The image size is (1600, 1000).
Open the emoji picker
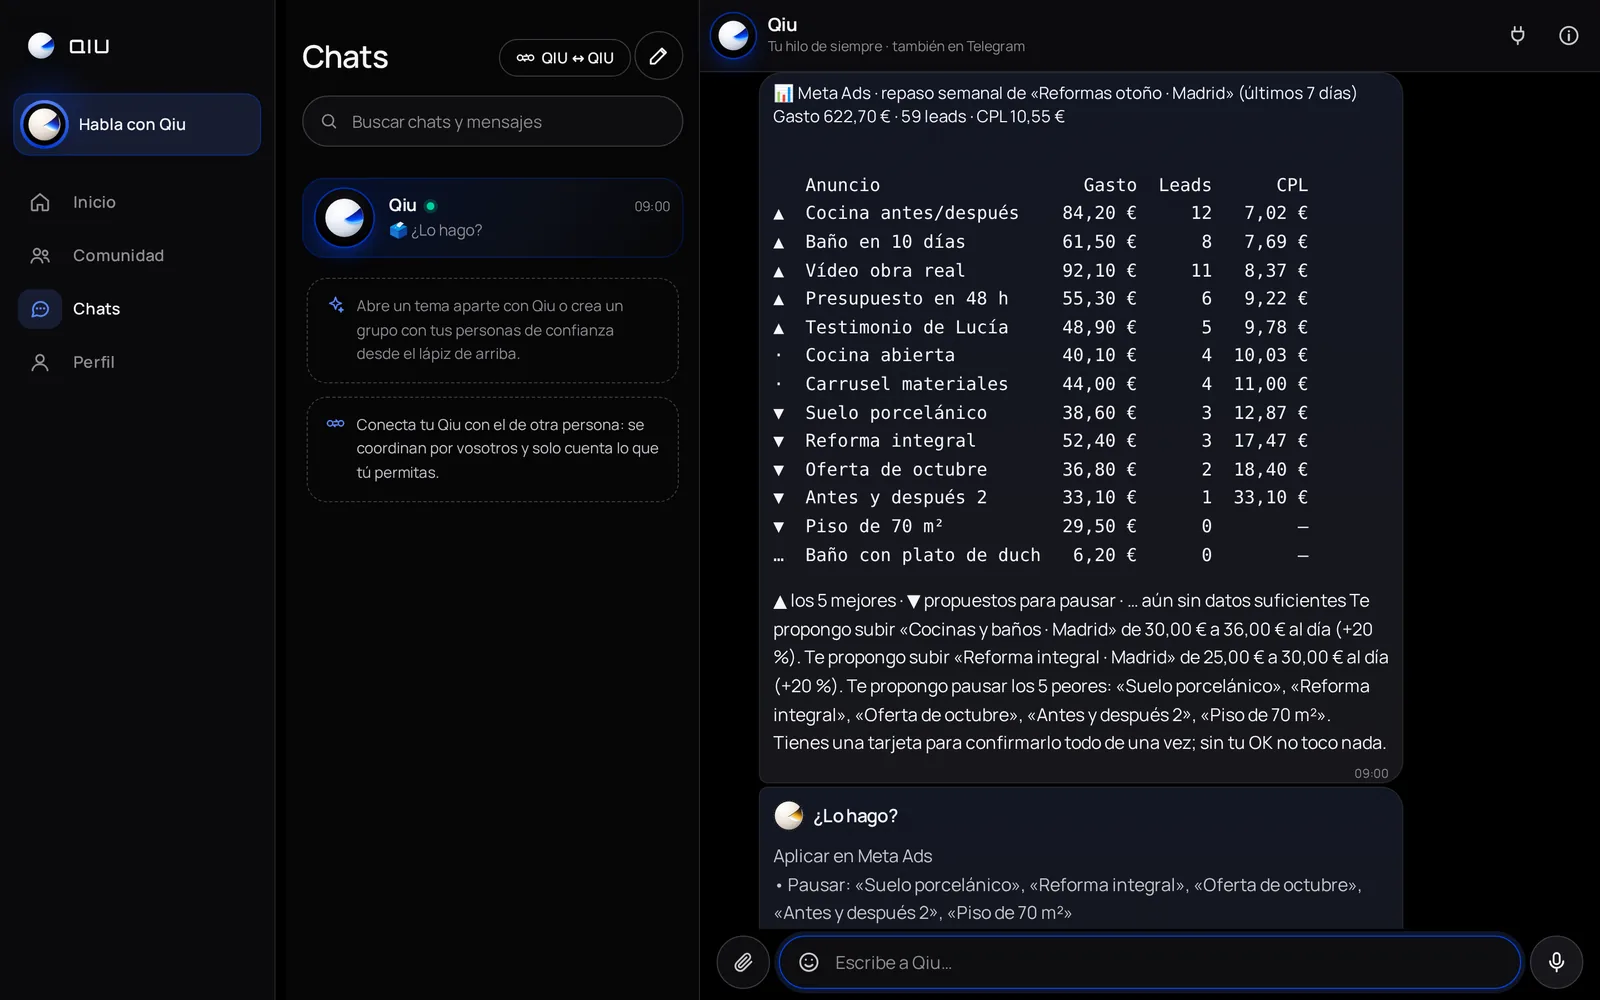click(x=809, y=962)
